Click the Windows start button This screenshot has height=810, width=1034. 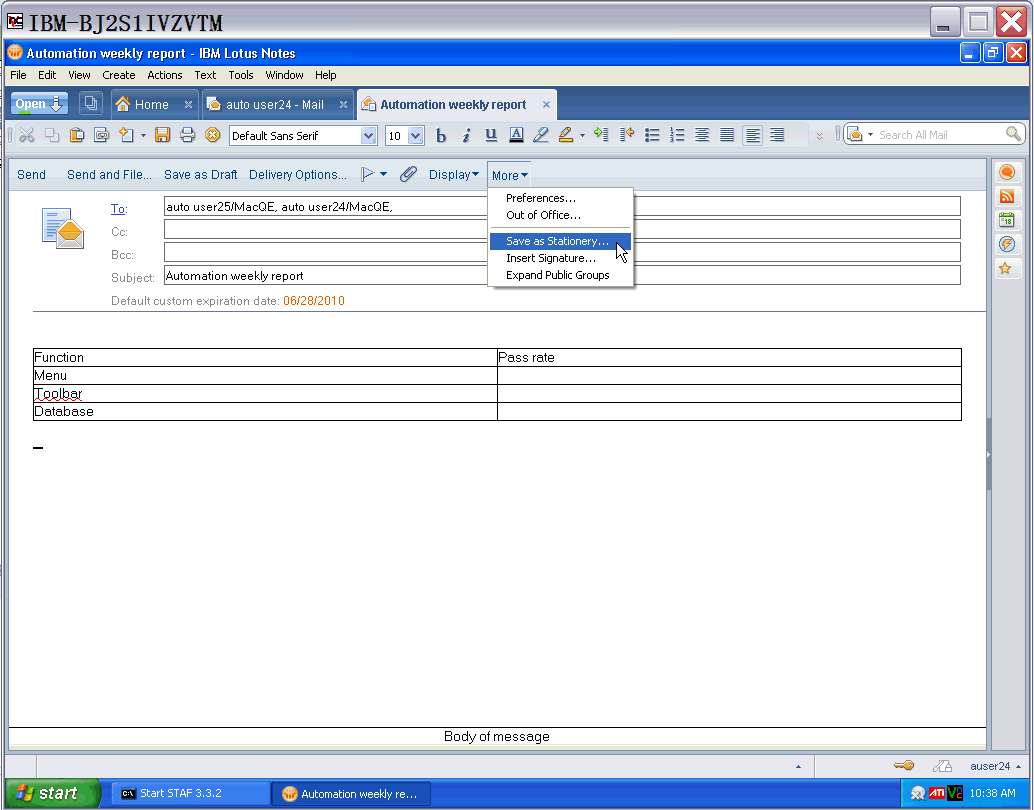coord(53,793)
